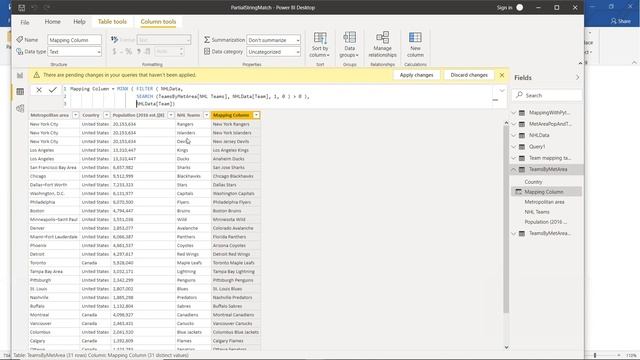Collapse the ribbon with the caret
The width and height of the screenshot is (640, 360).
coord(580,63)
